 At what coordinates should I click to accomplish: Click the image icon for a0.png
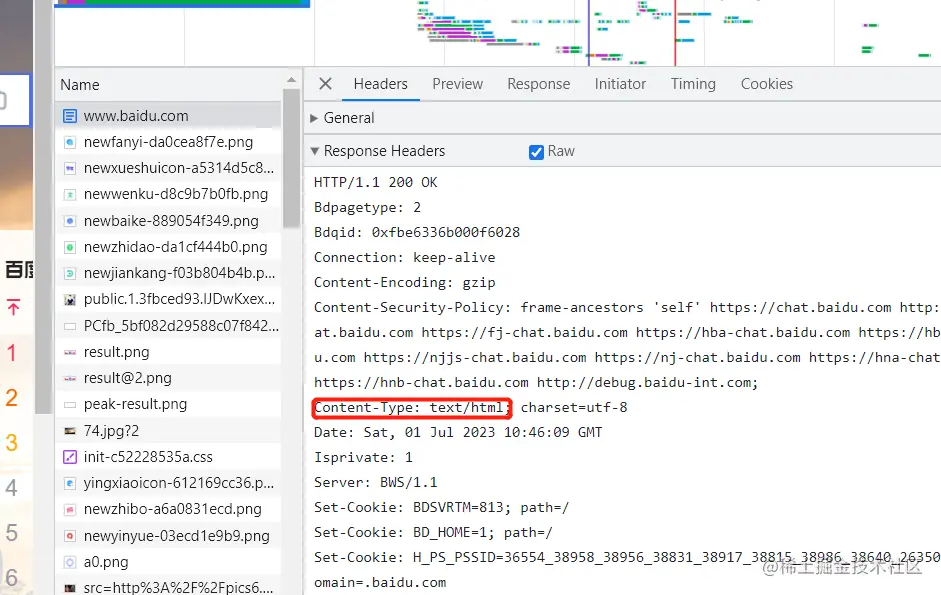click(x=70, y=563)
